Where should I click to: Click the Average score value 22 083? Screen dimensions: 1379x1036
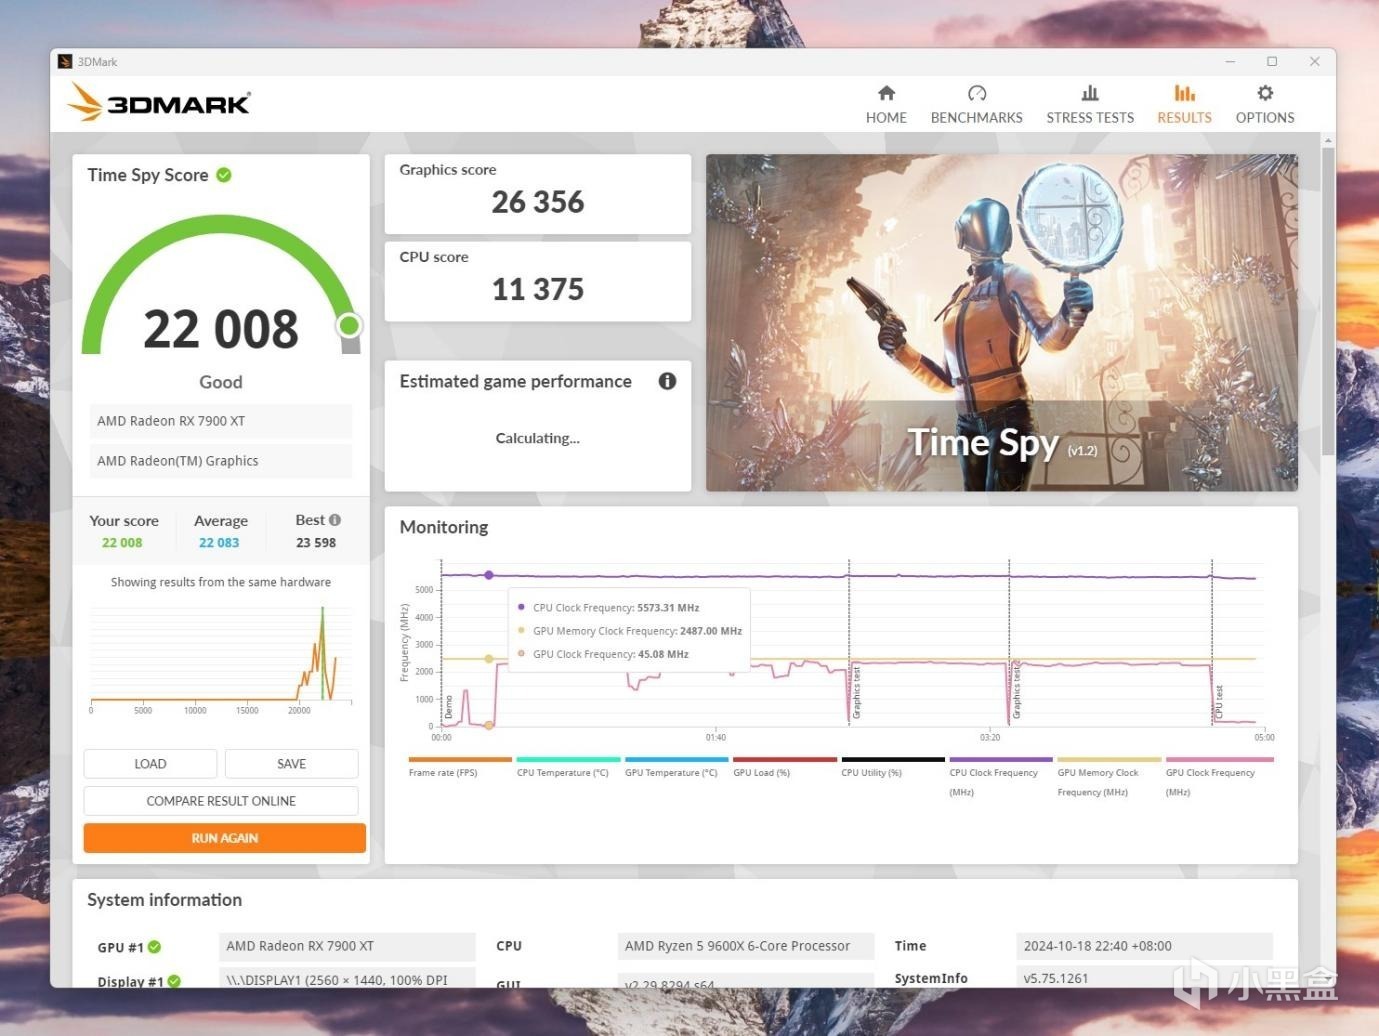219,543
